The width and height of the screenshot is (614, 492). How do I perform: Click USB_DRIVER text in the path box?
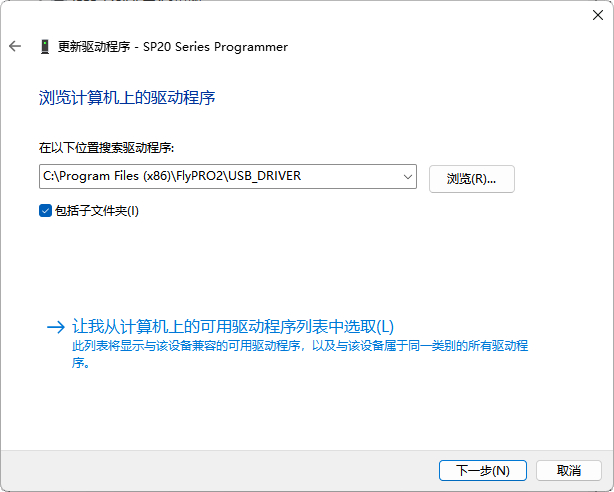[x=264, y=177]
